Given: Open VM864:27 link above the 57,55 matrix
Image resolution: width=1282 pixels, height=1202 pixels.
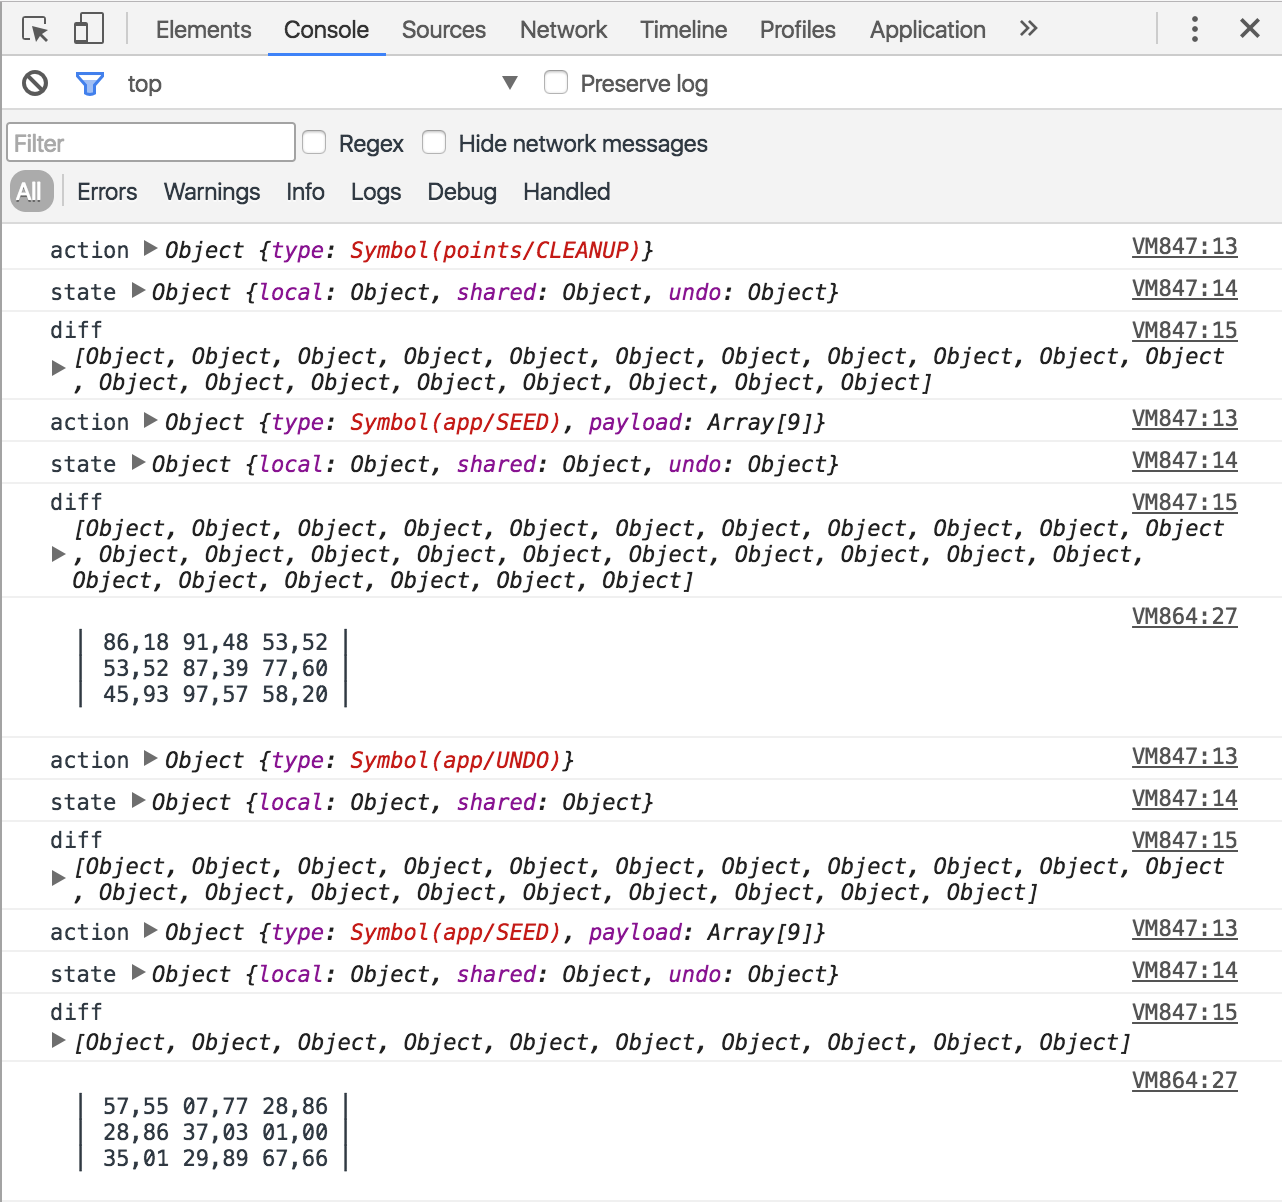Looking at the screenshot, I should pyautogui.click(x=1184, y=1080).
